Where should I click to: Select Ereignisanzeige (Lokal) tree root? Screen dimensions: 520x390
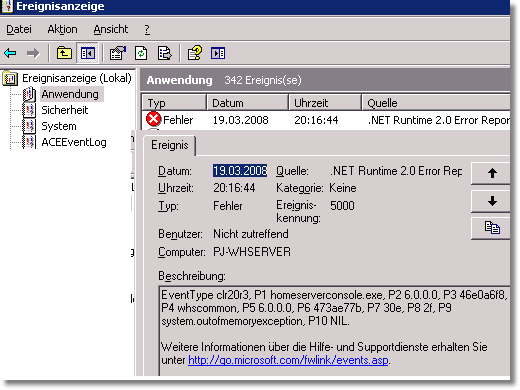pyautogui.click(x=77, y=78)
